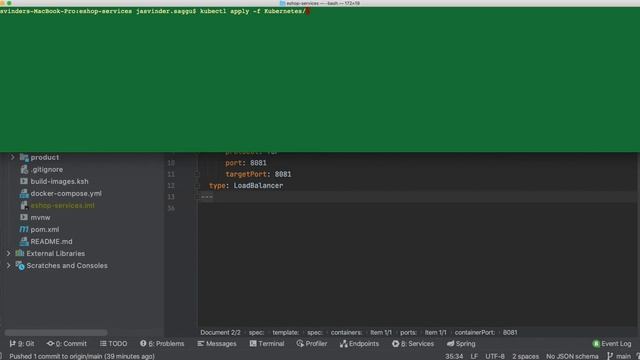Toggle fold marker beside line 11
Screen dimensions: 640x360
pyautogui.click(x=197, y=174)
